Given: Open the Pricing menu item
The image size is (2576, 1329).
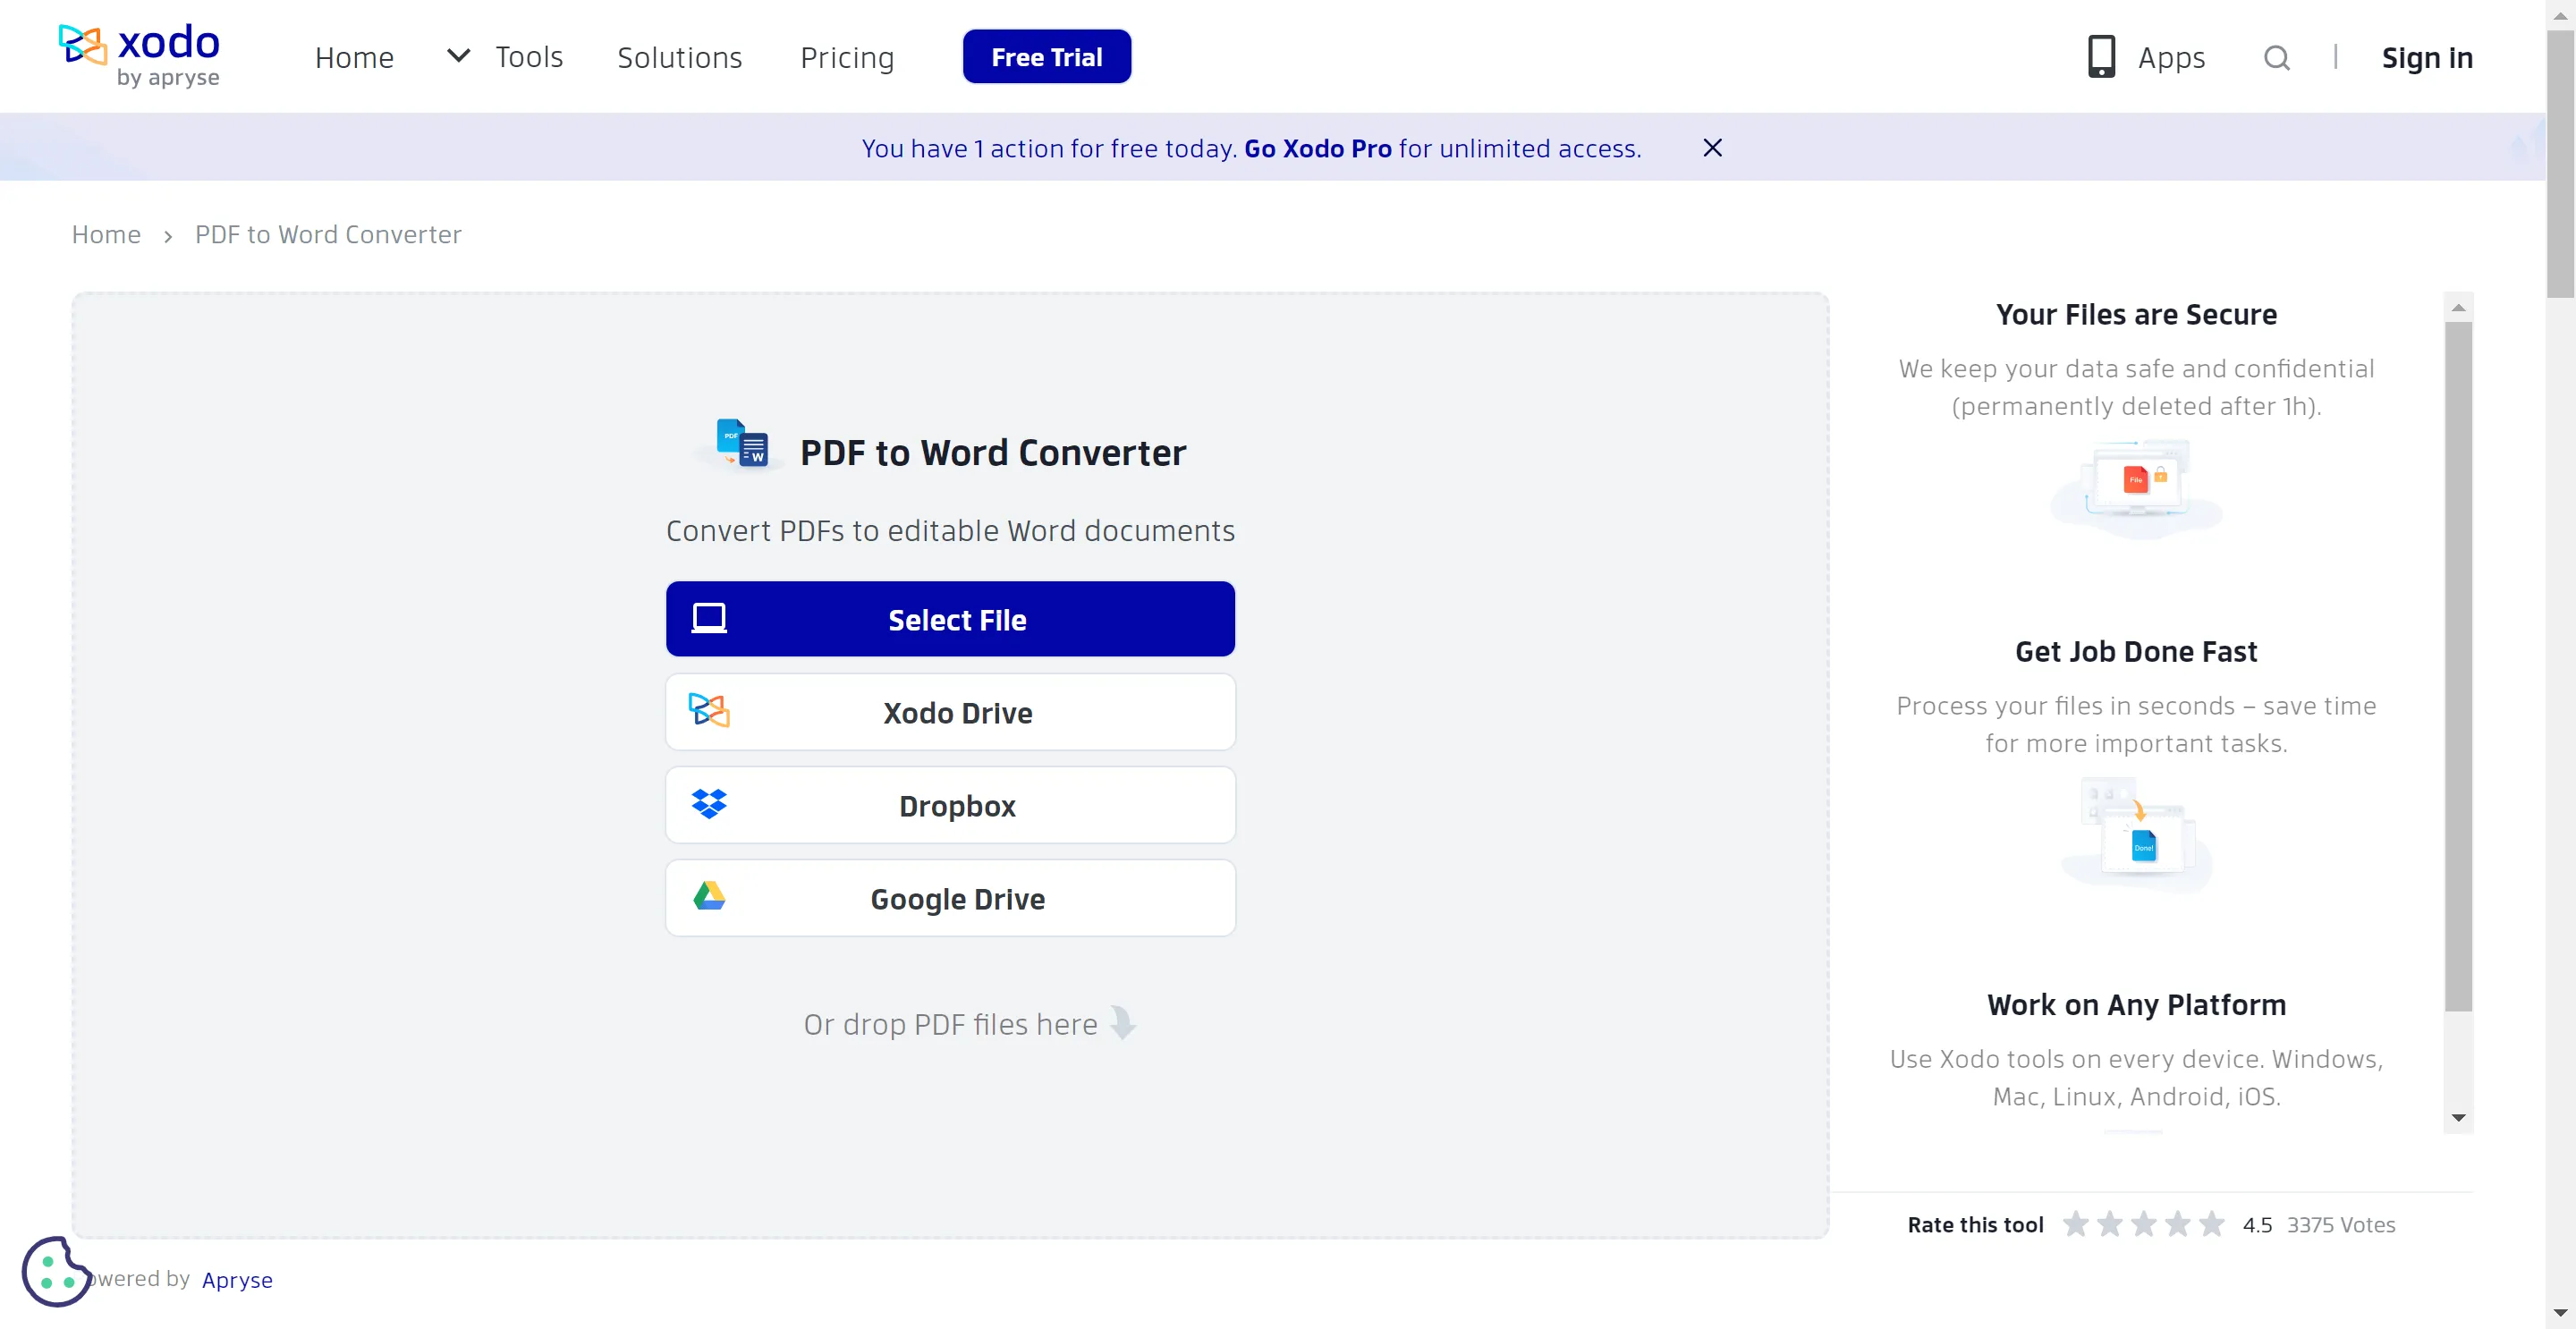Looking at the screenshot, I should click(847, 56).
